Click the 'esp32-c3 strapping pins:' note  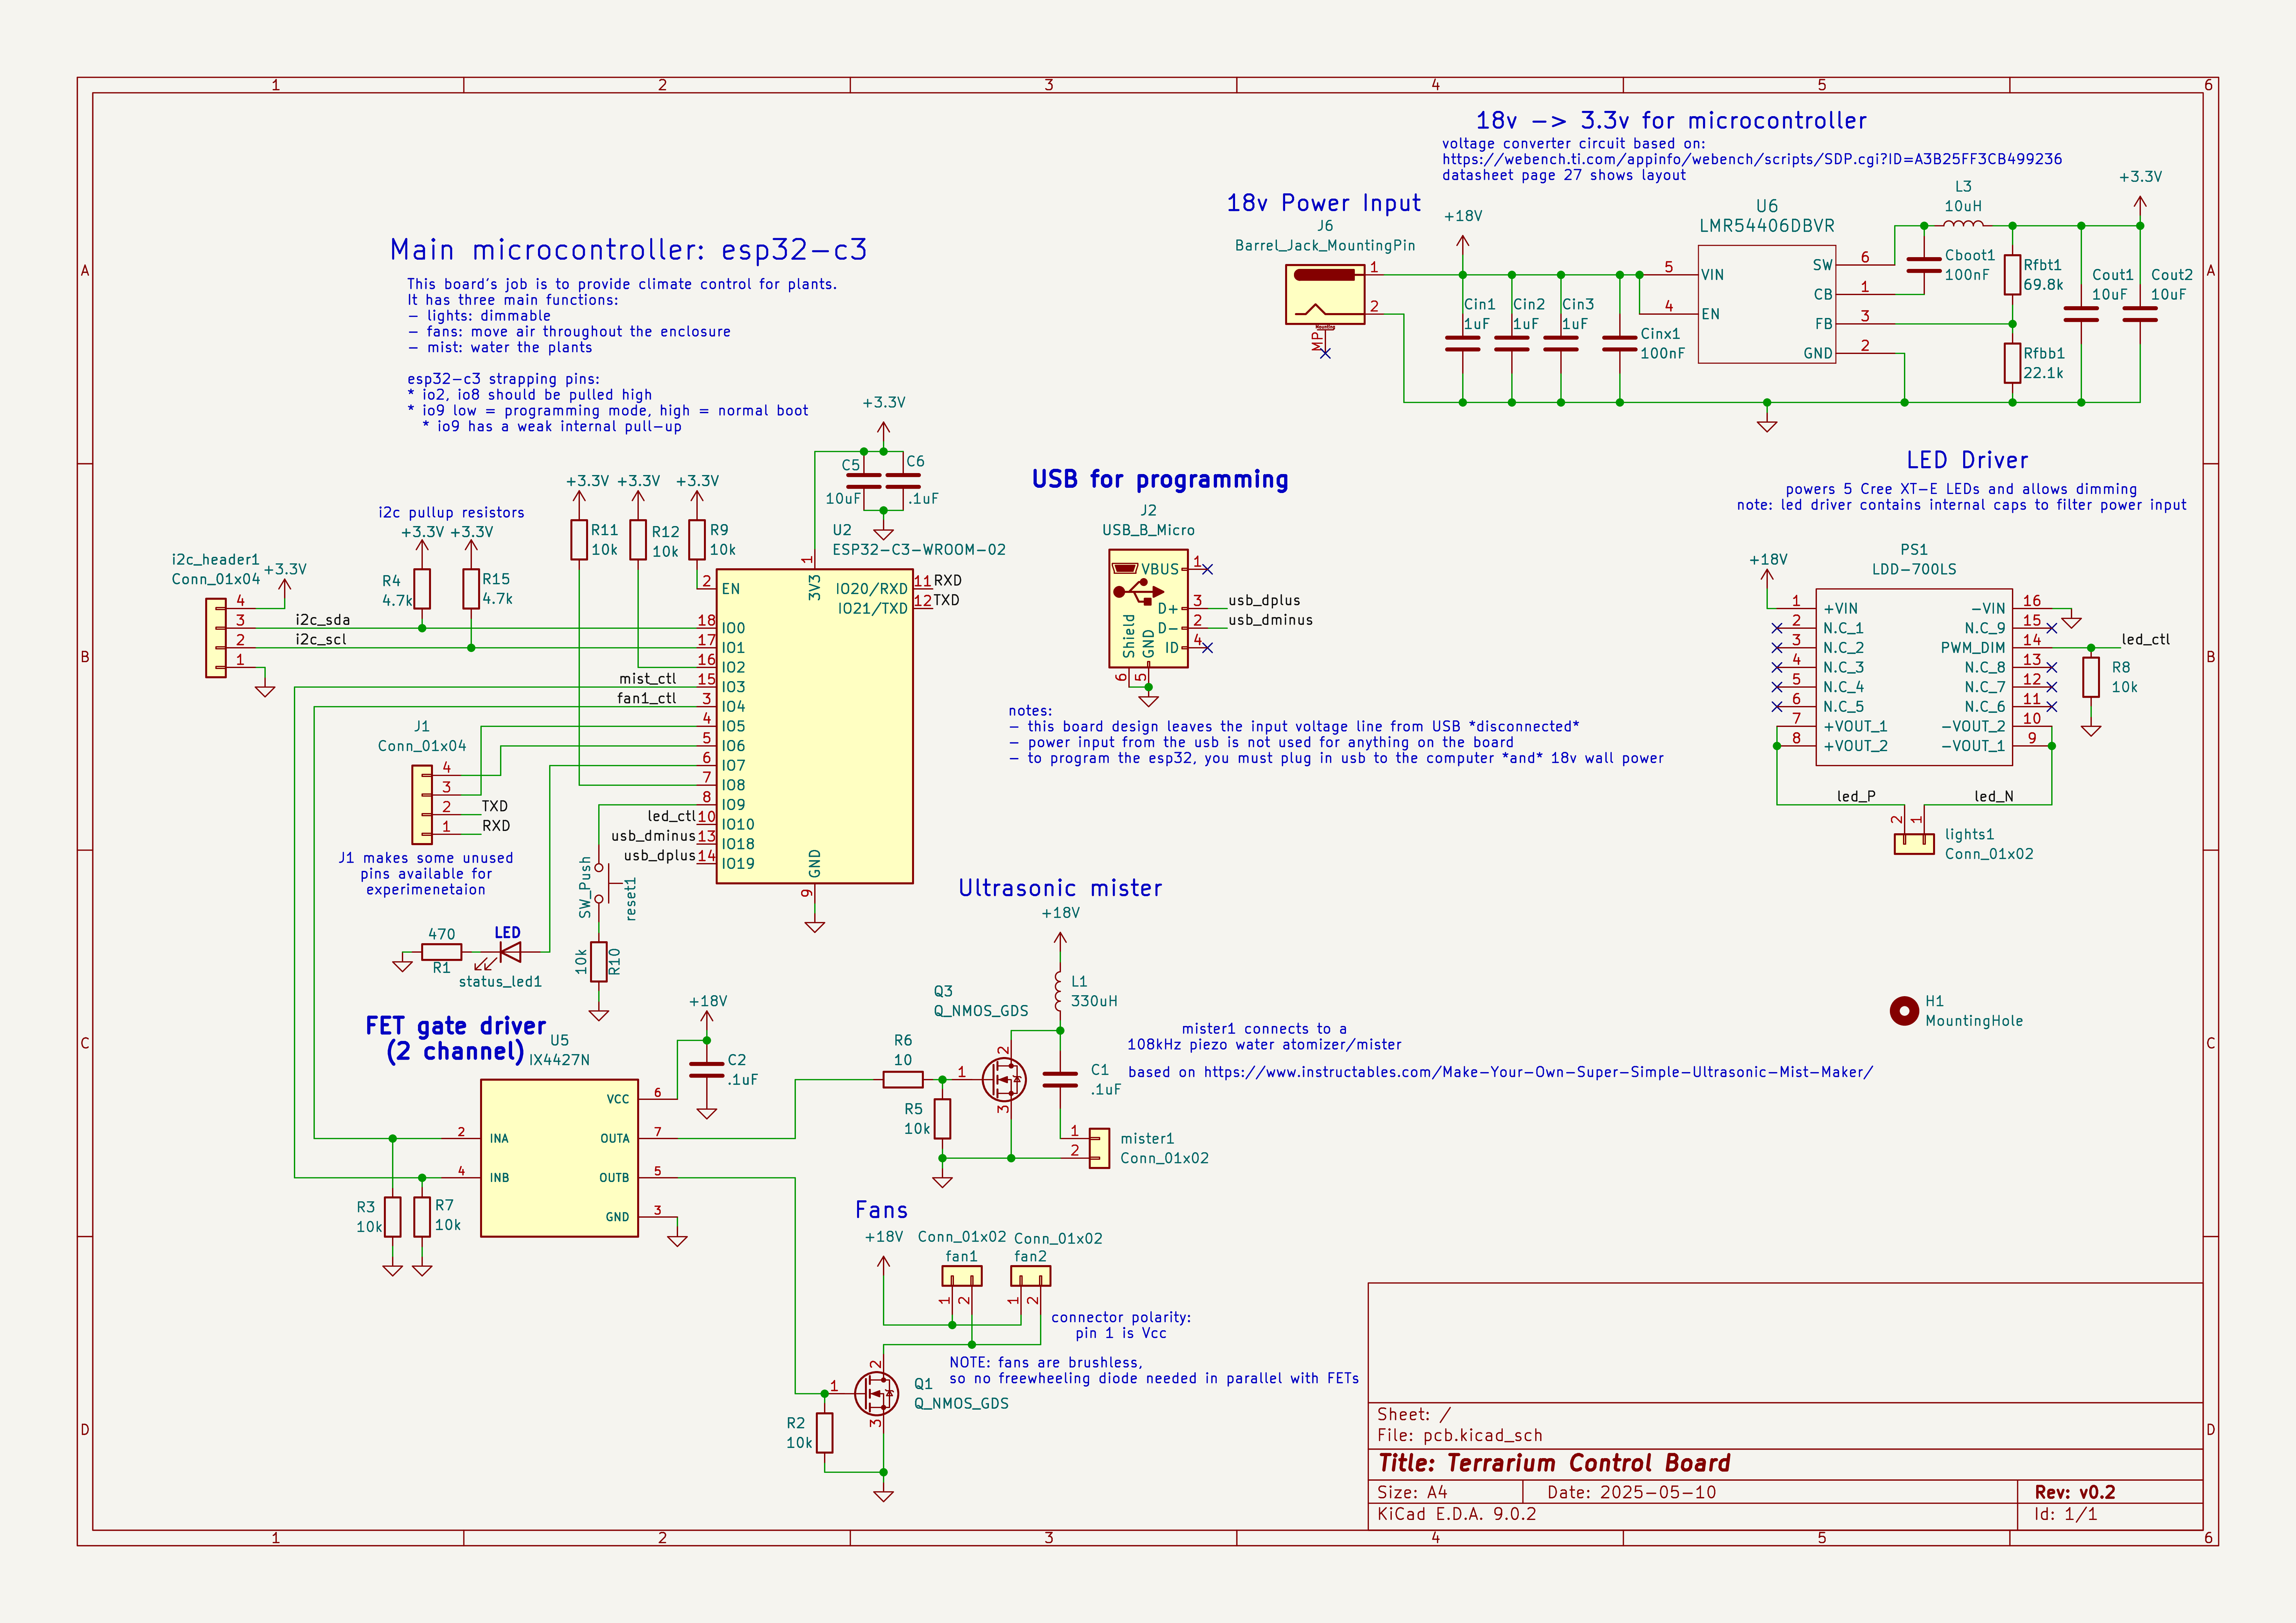coord(503,379)
